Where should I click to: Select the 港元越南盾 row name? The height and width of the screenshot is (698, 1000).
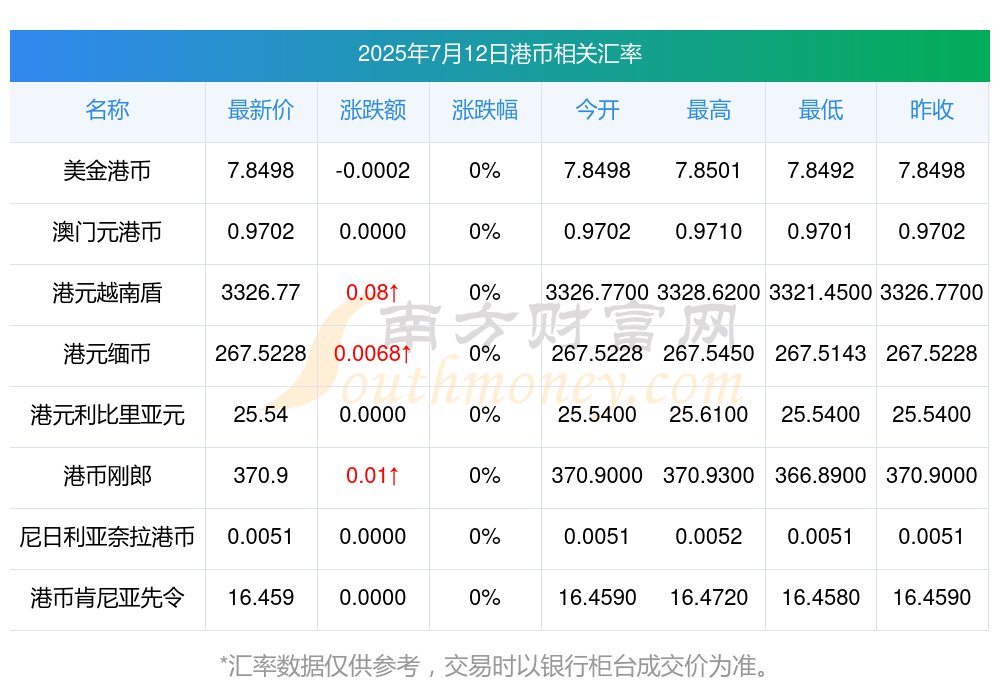107,293
